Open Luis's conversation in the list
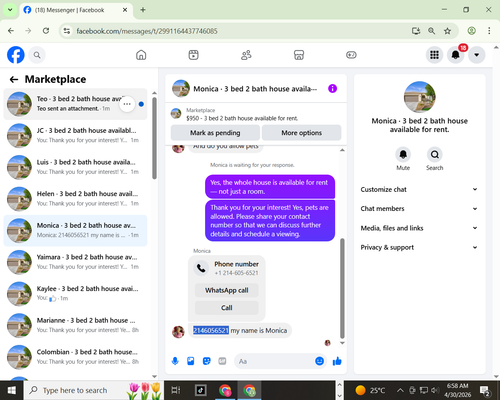500x400 pixels. [x=75, y=167]
